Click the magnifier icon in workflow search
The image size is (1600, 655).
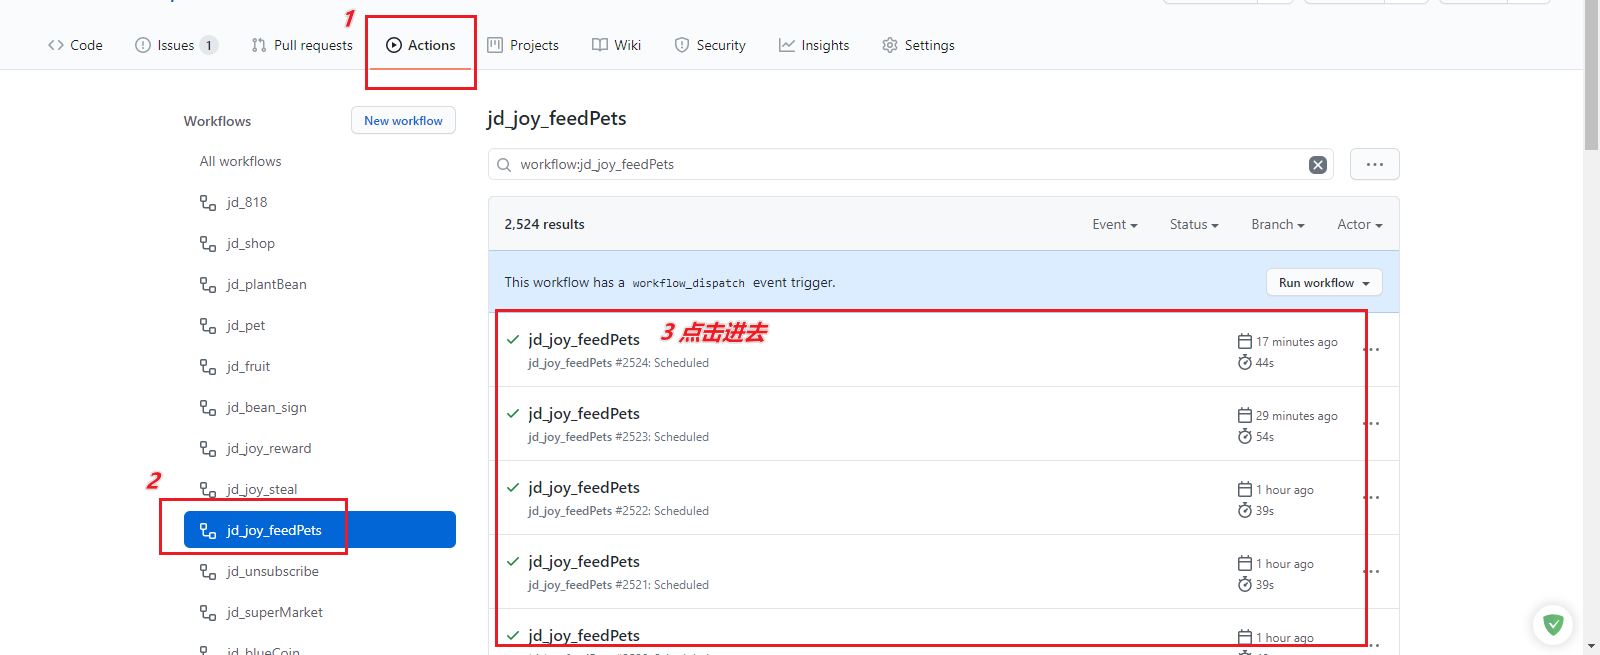504,165
